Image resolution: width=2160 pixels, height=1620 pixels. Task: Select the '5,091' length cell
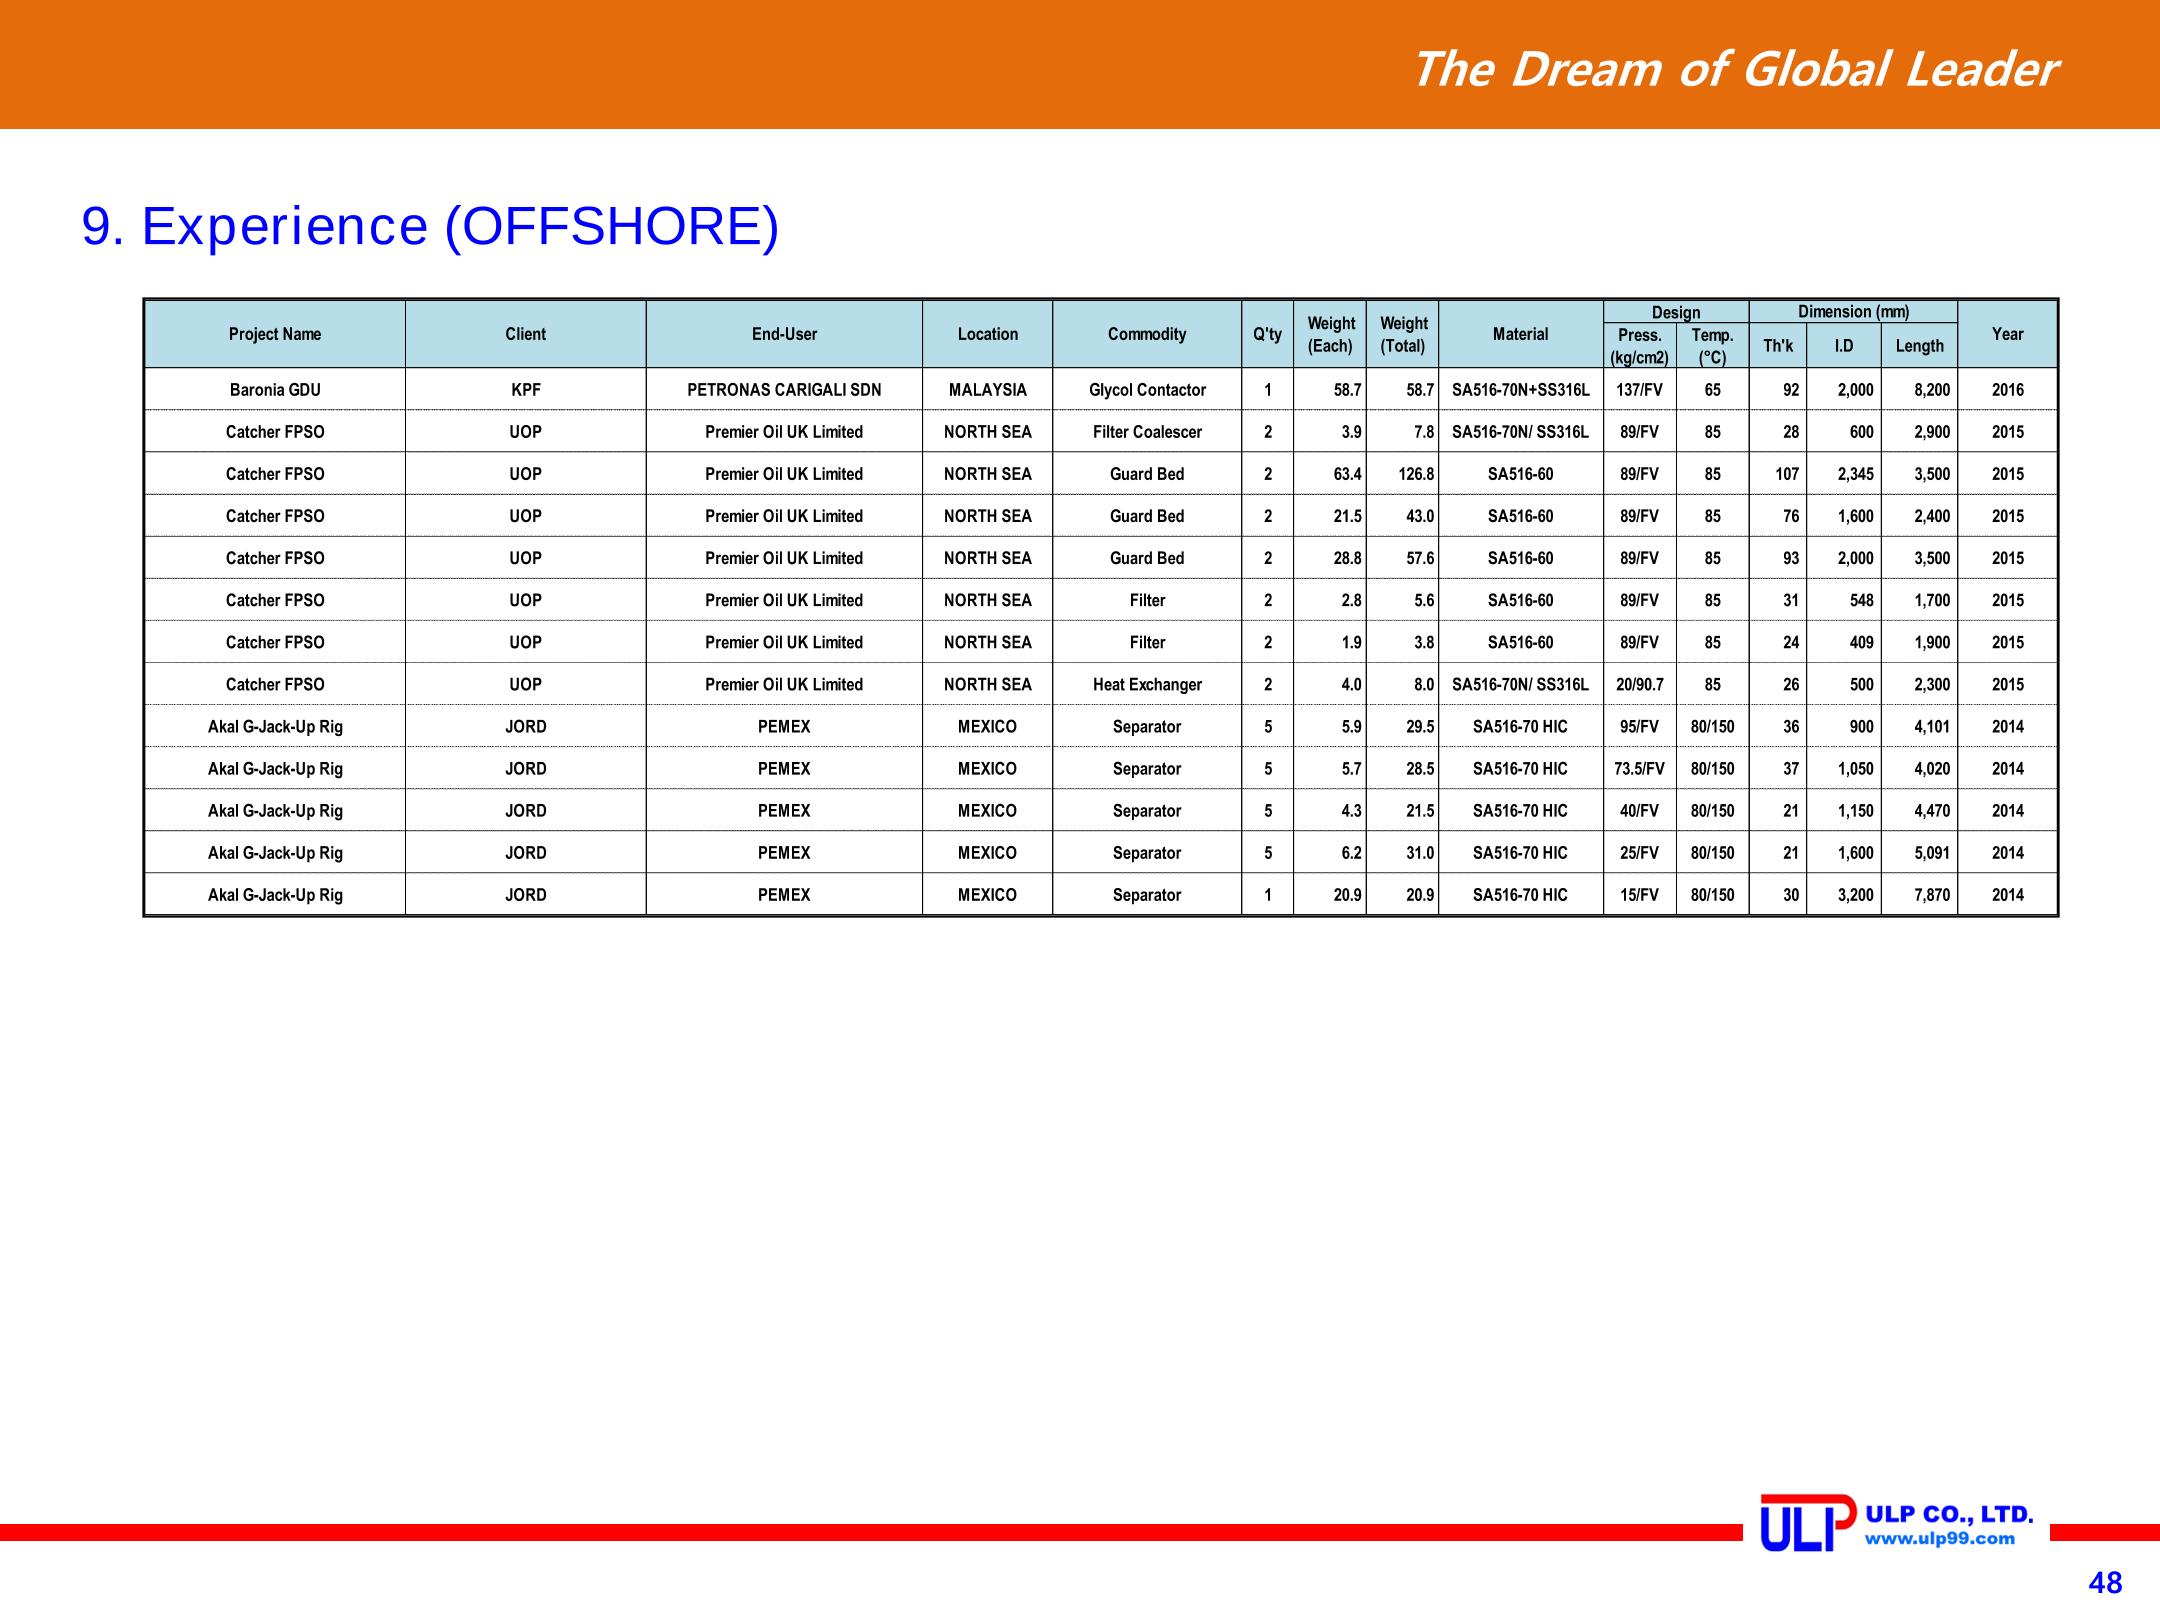(x=1920, y=853)
